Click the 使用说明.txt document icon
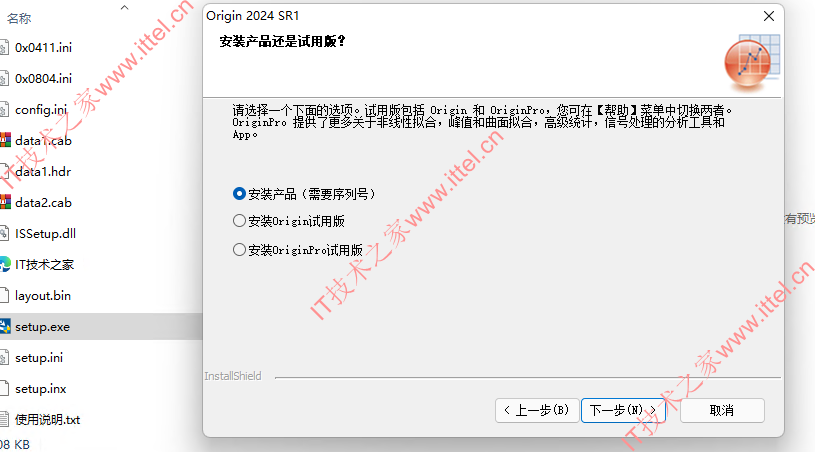This screenshot has height=452, width=815. (4, 419)
